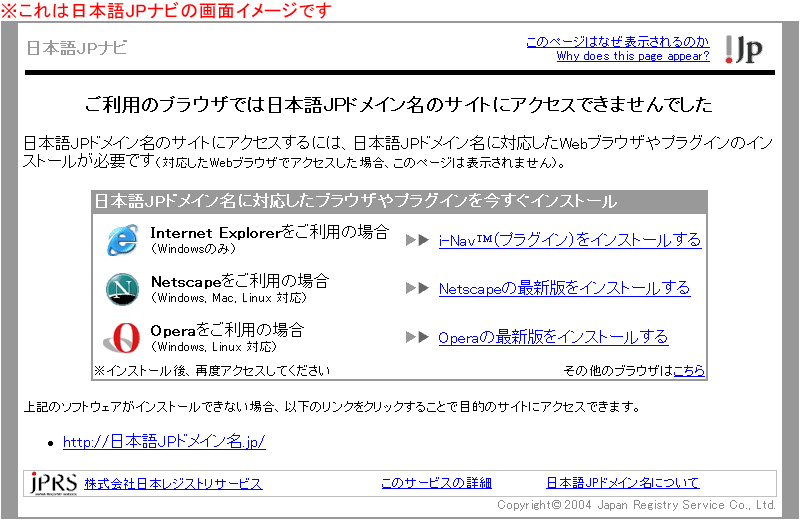This screenshot has height=520, width=800.
Task: Click the JP logo at top right
Action: [x=744, y=49]
